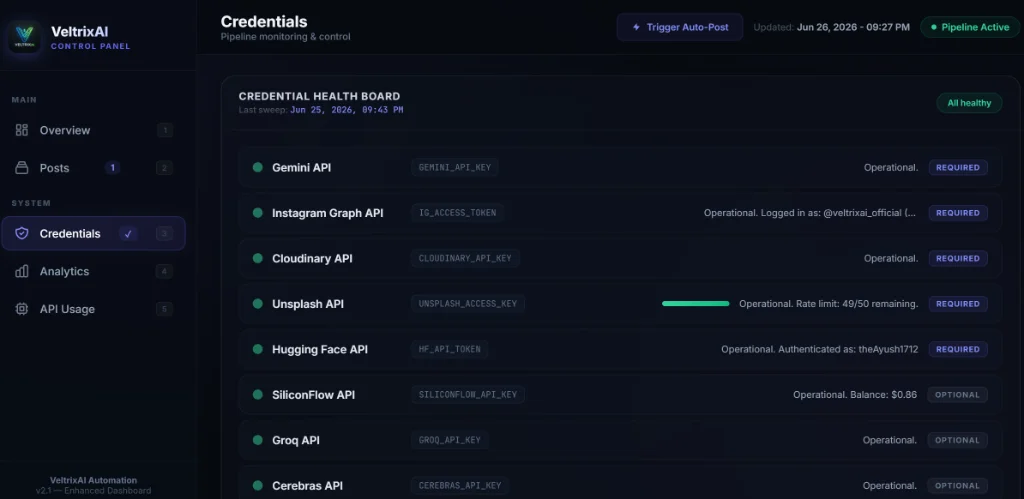Open the Posts section
Viewport: 1024px width, 499px height.
pyautogui.click(x=93, y=168)
